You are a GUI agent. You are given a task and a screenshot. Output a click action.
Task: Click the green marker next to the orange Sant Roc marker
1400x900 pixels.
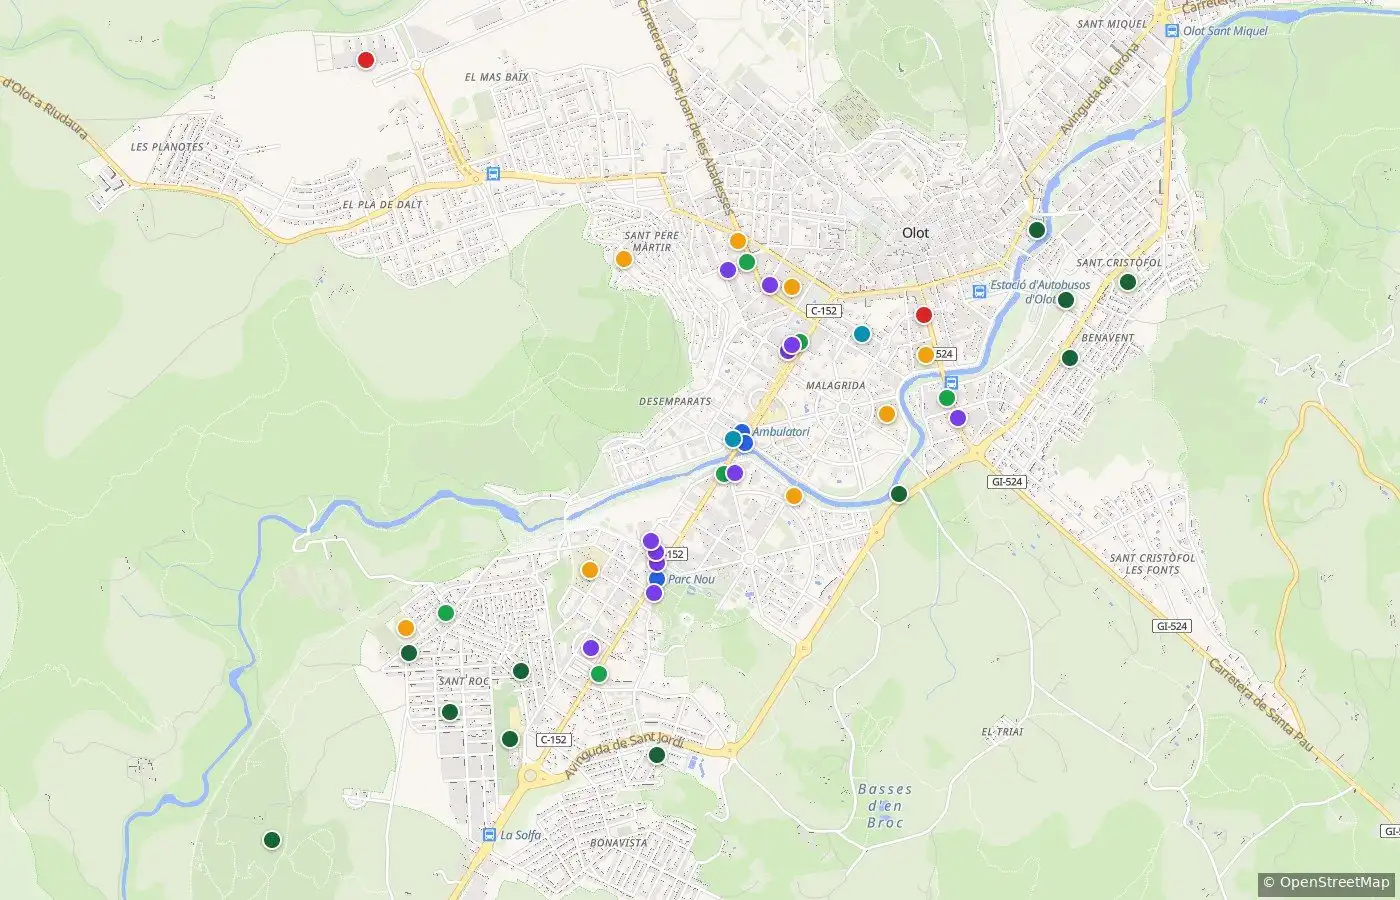pyautogui.click(x=446, y=613)
